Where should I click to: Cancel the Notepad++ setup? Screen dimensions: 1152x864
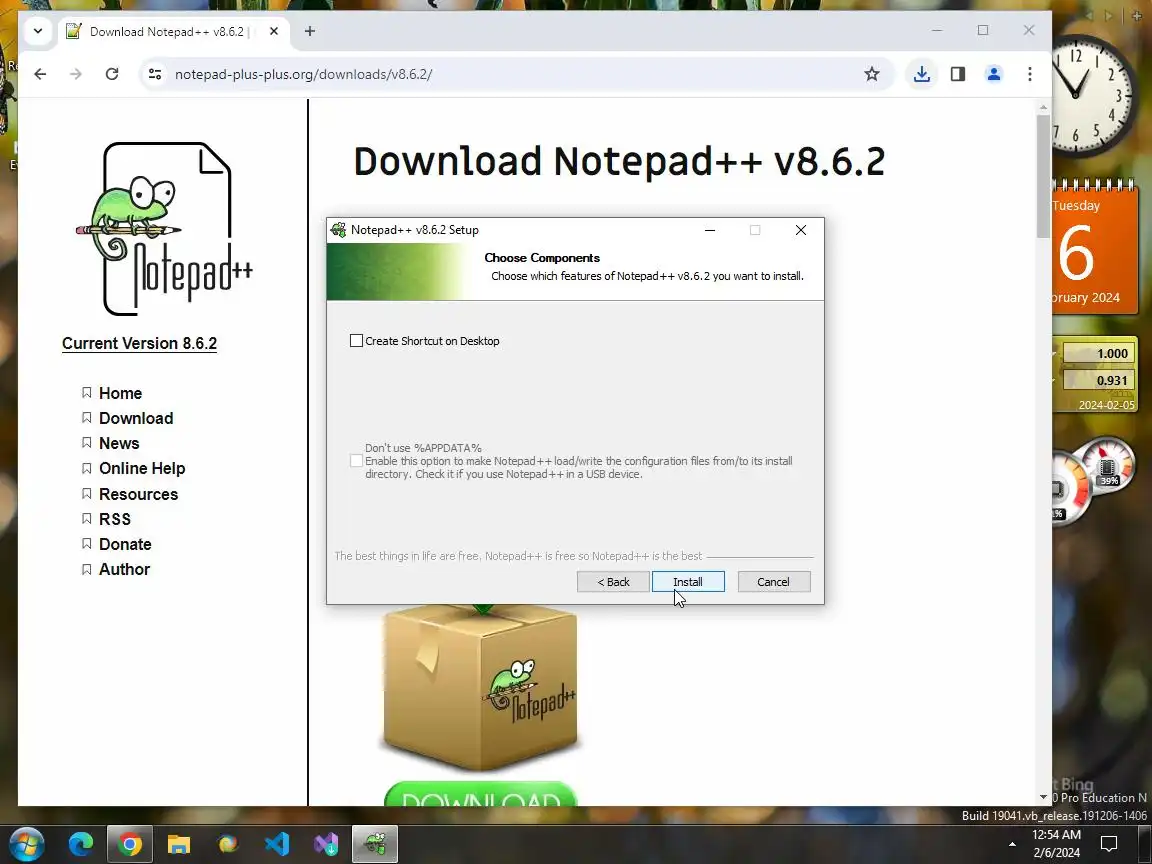(774, 582)
